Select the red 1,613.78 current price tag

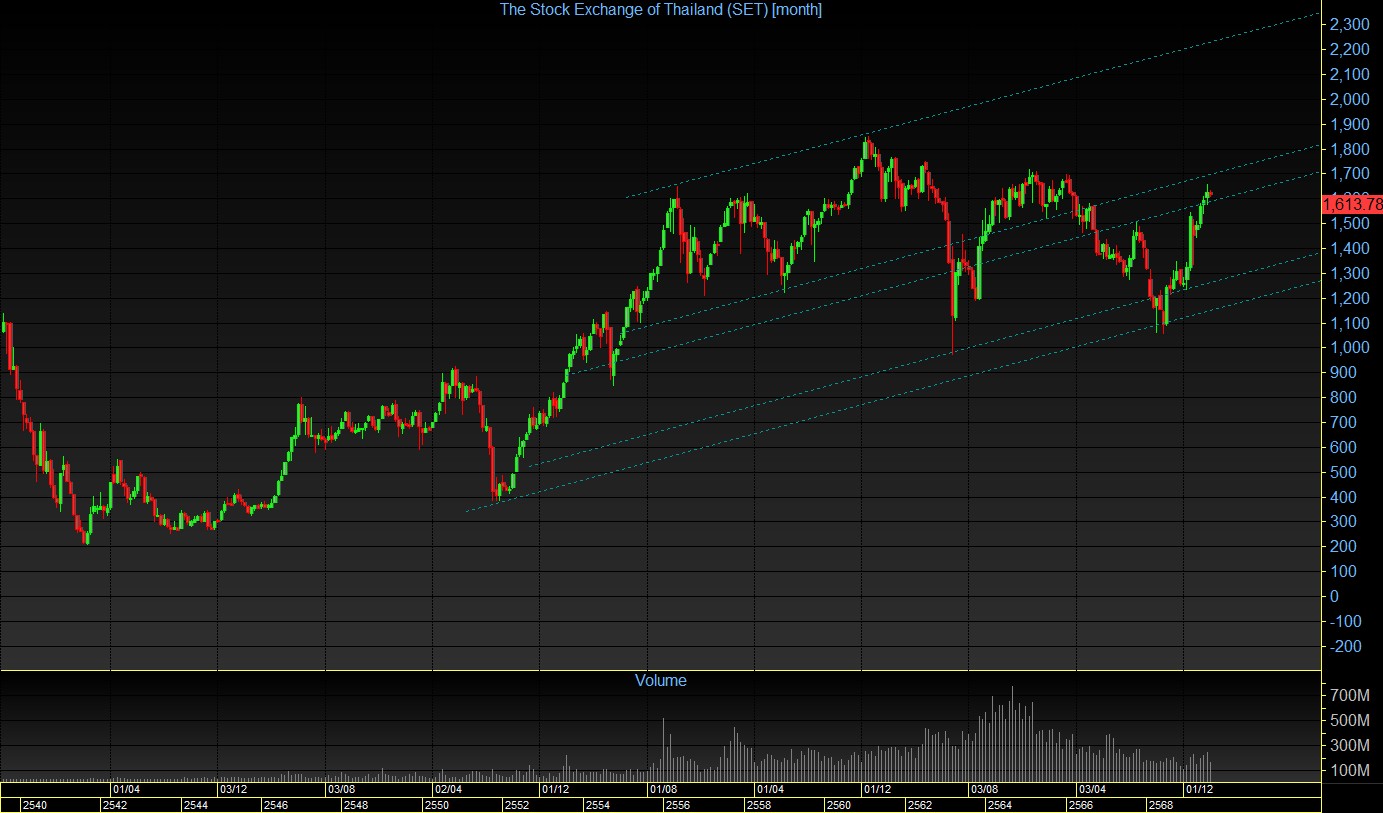click(x=1352, y=204)
